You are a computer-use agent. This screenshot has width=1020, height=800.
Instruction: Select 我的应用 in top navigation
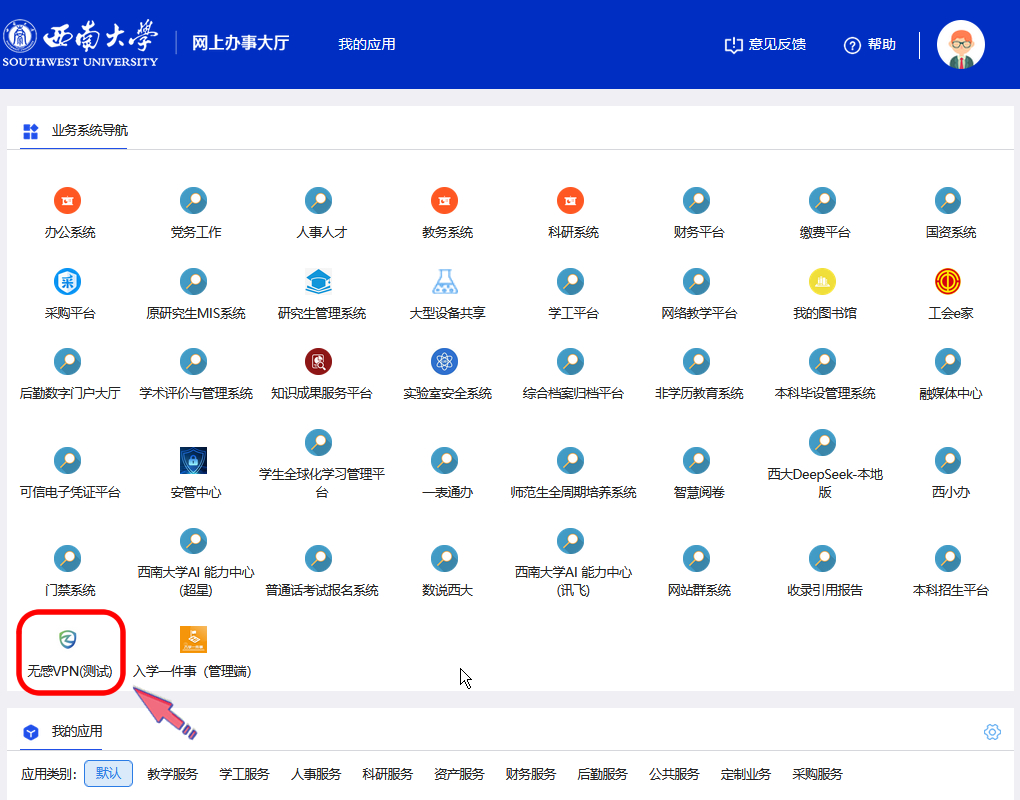pyautogui.click(x=367, y=44)
